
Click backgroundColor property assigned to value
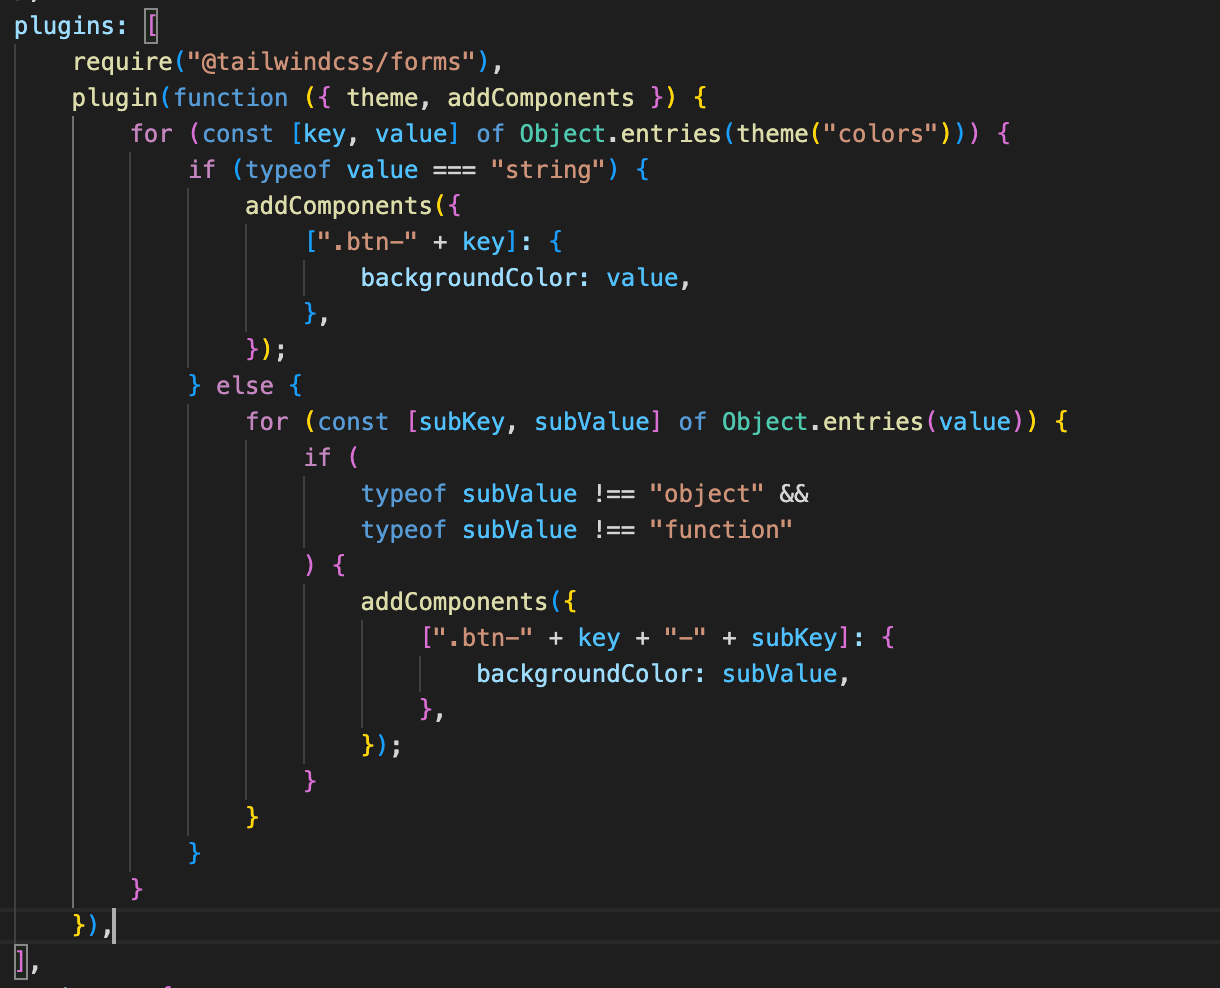point(469,278)
